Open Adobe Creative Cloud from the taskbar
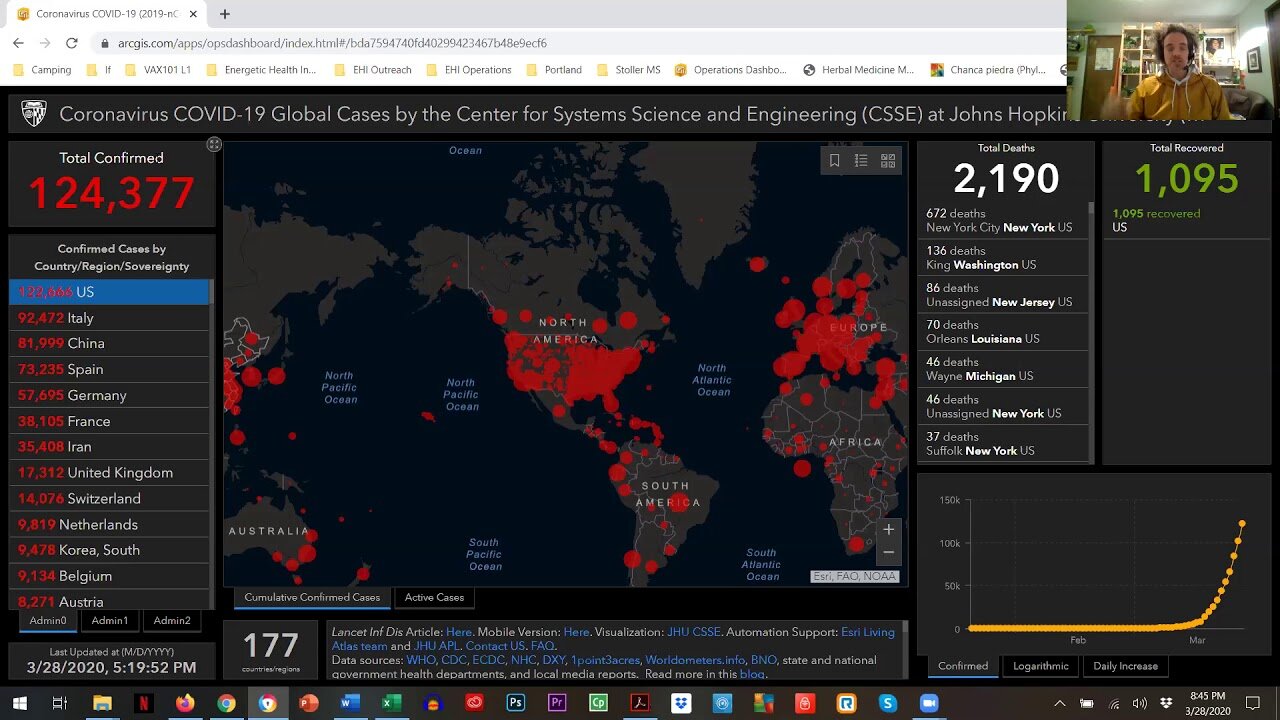The width and height of the screenshot is (1280, 720). click(x=474, y=703)
